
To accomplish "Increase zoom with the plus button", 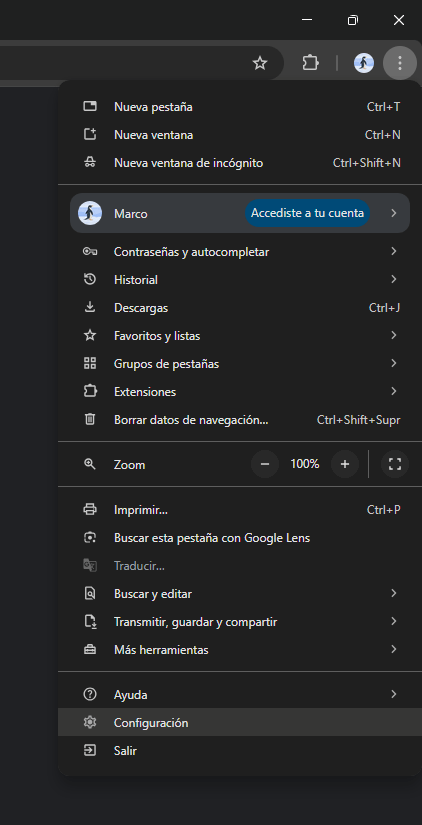I will (x=345, y=464).
